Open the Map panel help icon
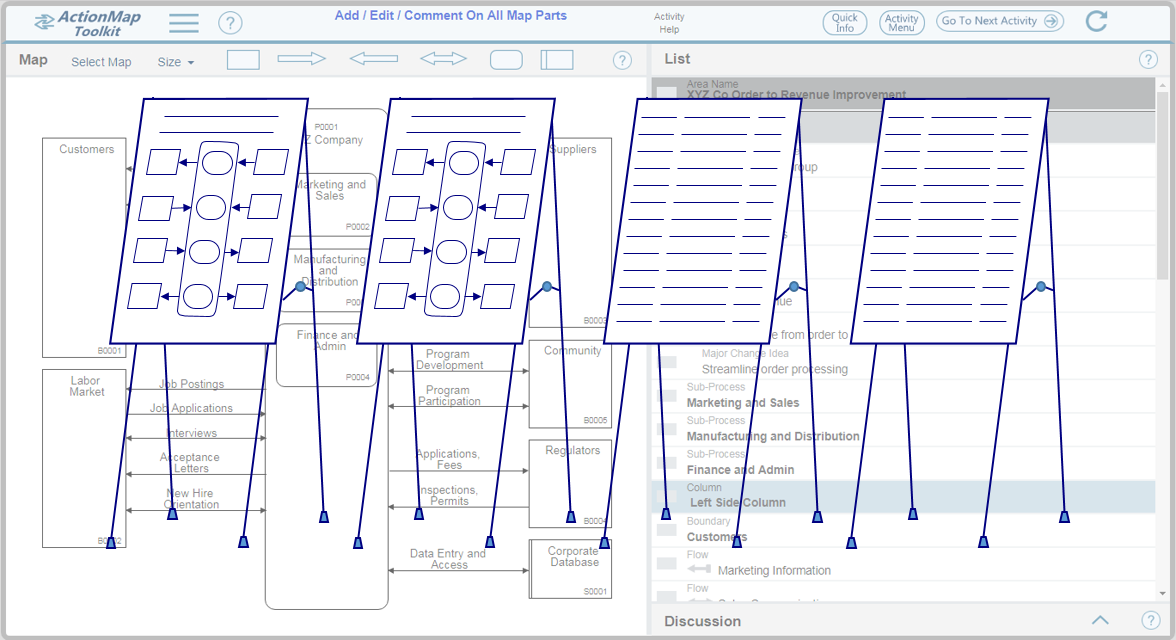 click(622, 60)
